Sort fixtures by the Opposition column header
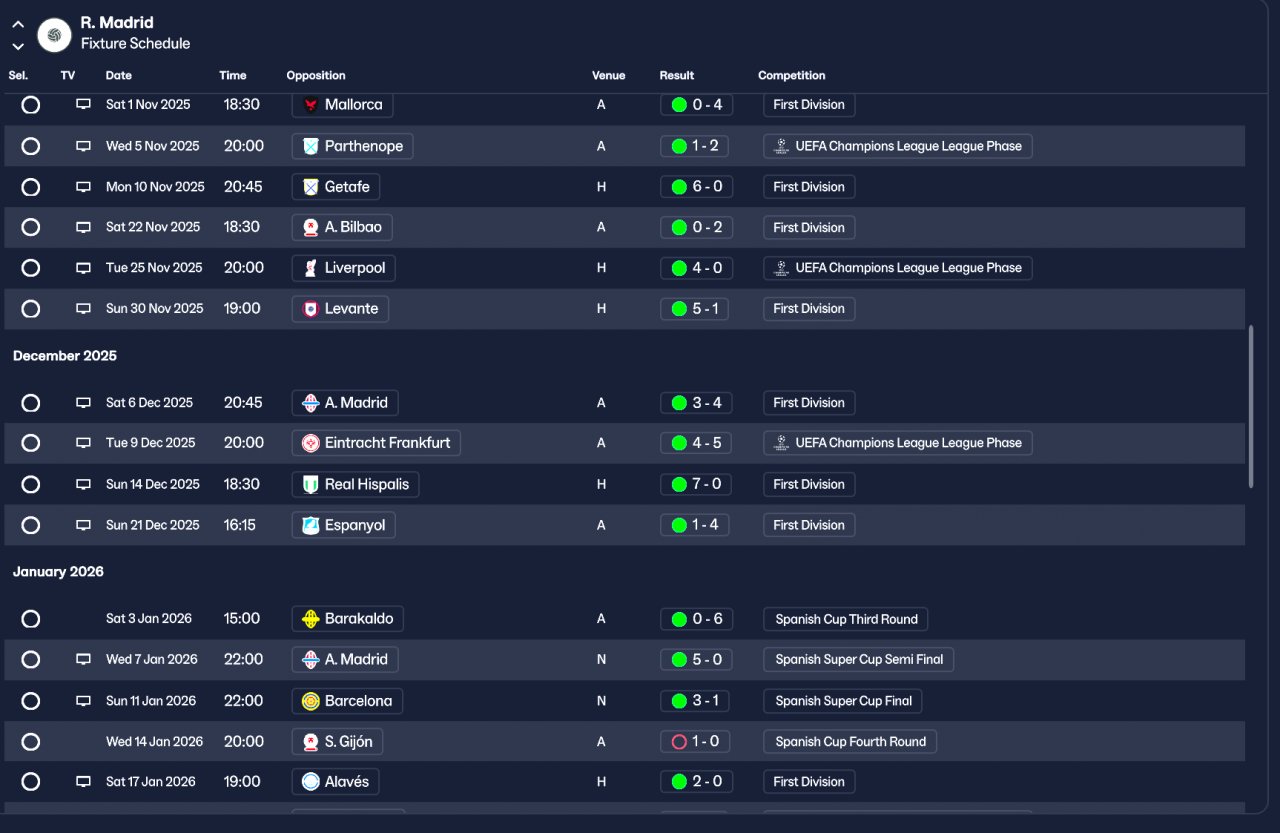Image resolution: width=1280 pixels, height=833 pixels. (316, 76)
